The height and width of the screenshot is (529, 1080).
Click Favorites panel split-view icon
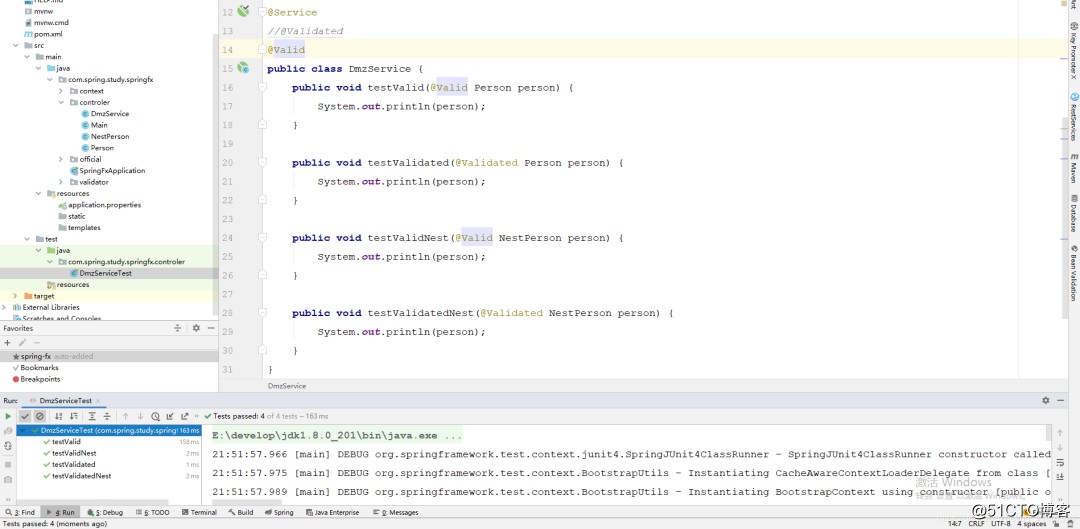[177, 329]
